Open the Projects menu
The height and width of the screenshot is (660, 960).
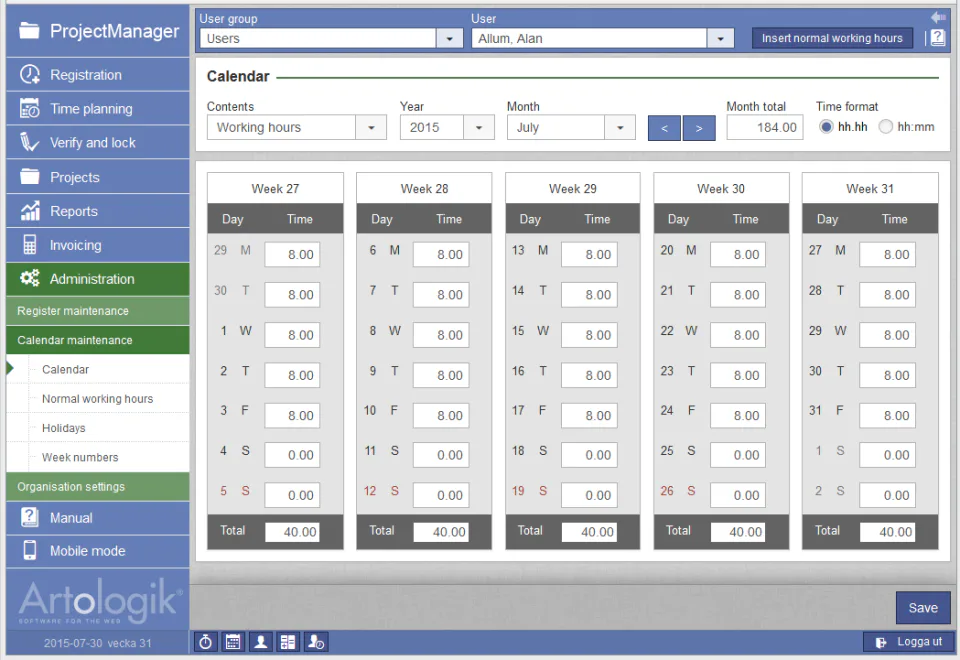pyautogui.click(x=98, y=176)
